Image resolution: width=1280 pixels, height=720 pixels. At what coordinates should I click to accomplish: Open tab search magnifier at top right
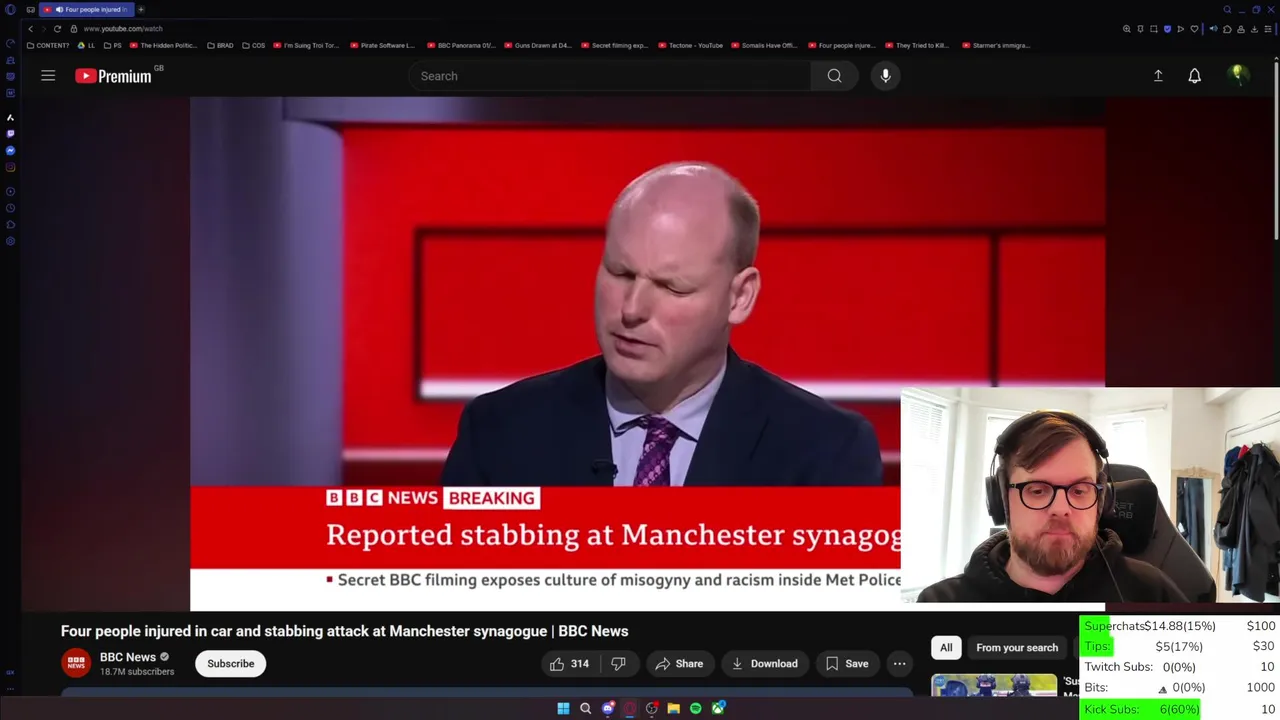[1227, 9]
